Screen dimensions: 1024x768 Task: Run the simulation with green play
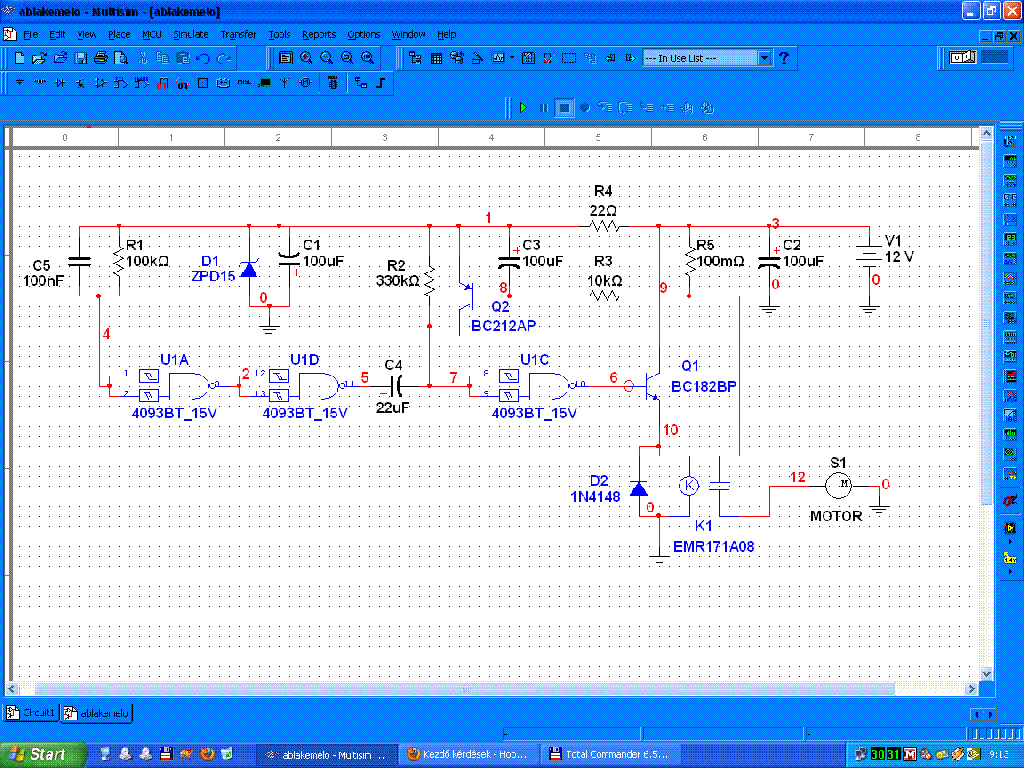pyautogui.click(x=523, y=108)
